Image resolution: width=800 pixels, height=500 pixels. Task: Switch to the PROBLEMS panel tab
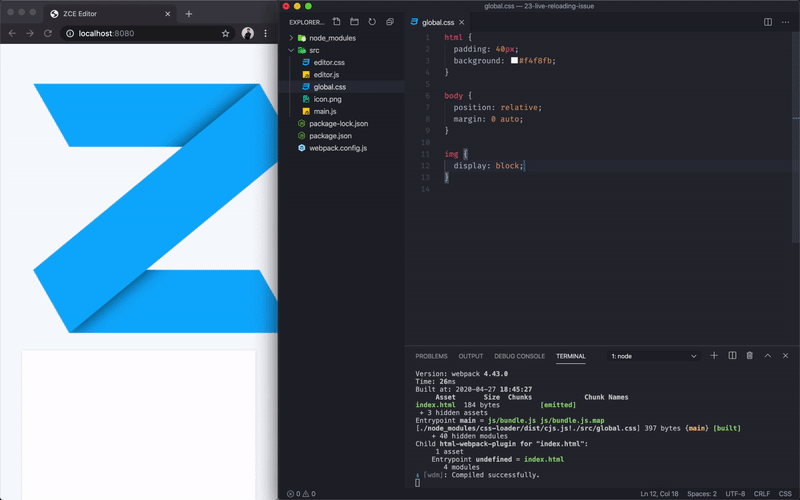[431, 356]
